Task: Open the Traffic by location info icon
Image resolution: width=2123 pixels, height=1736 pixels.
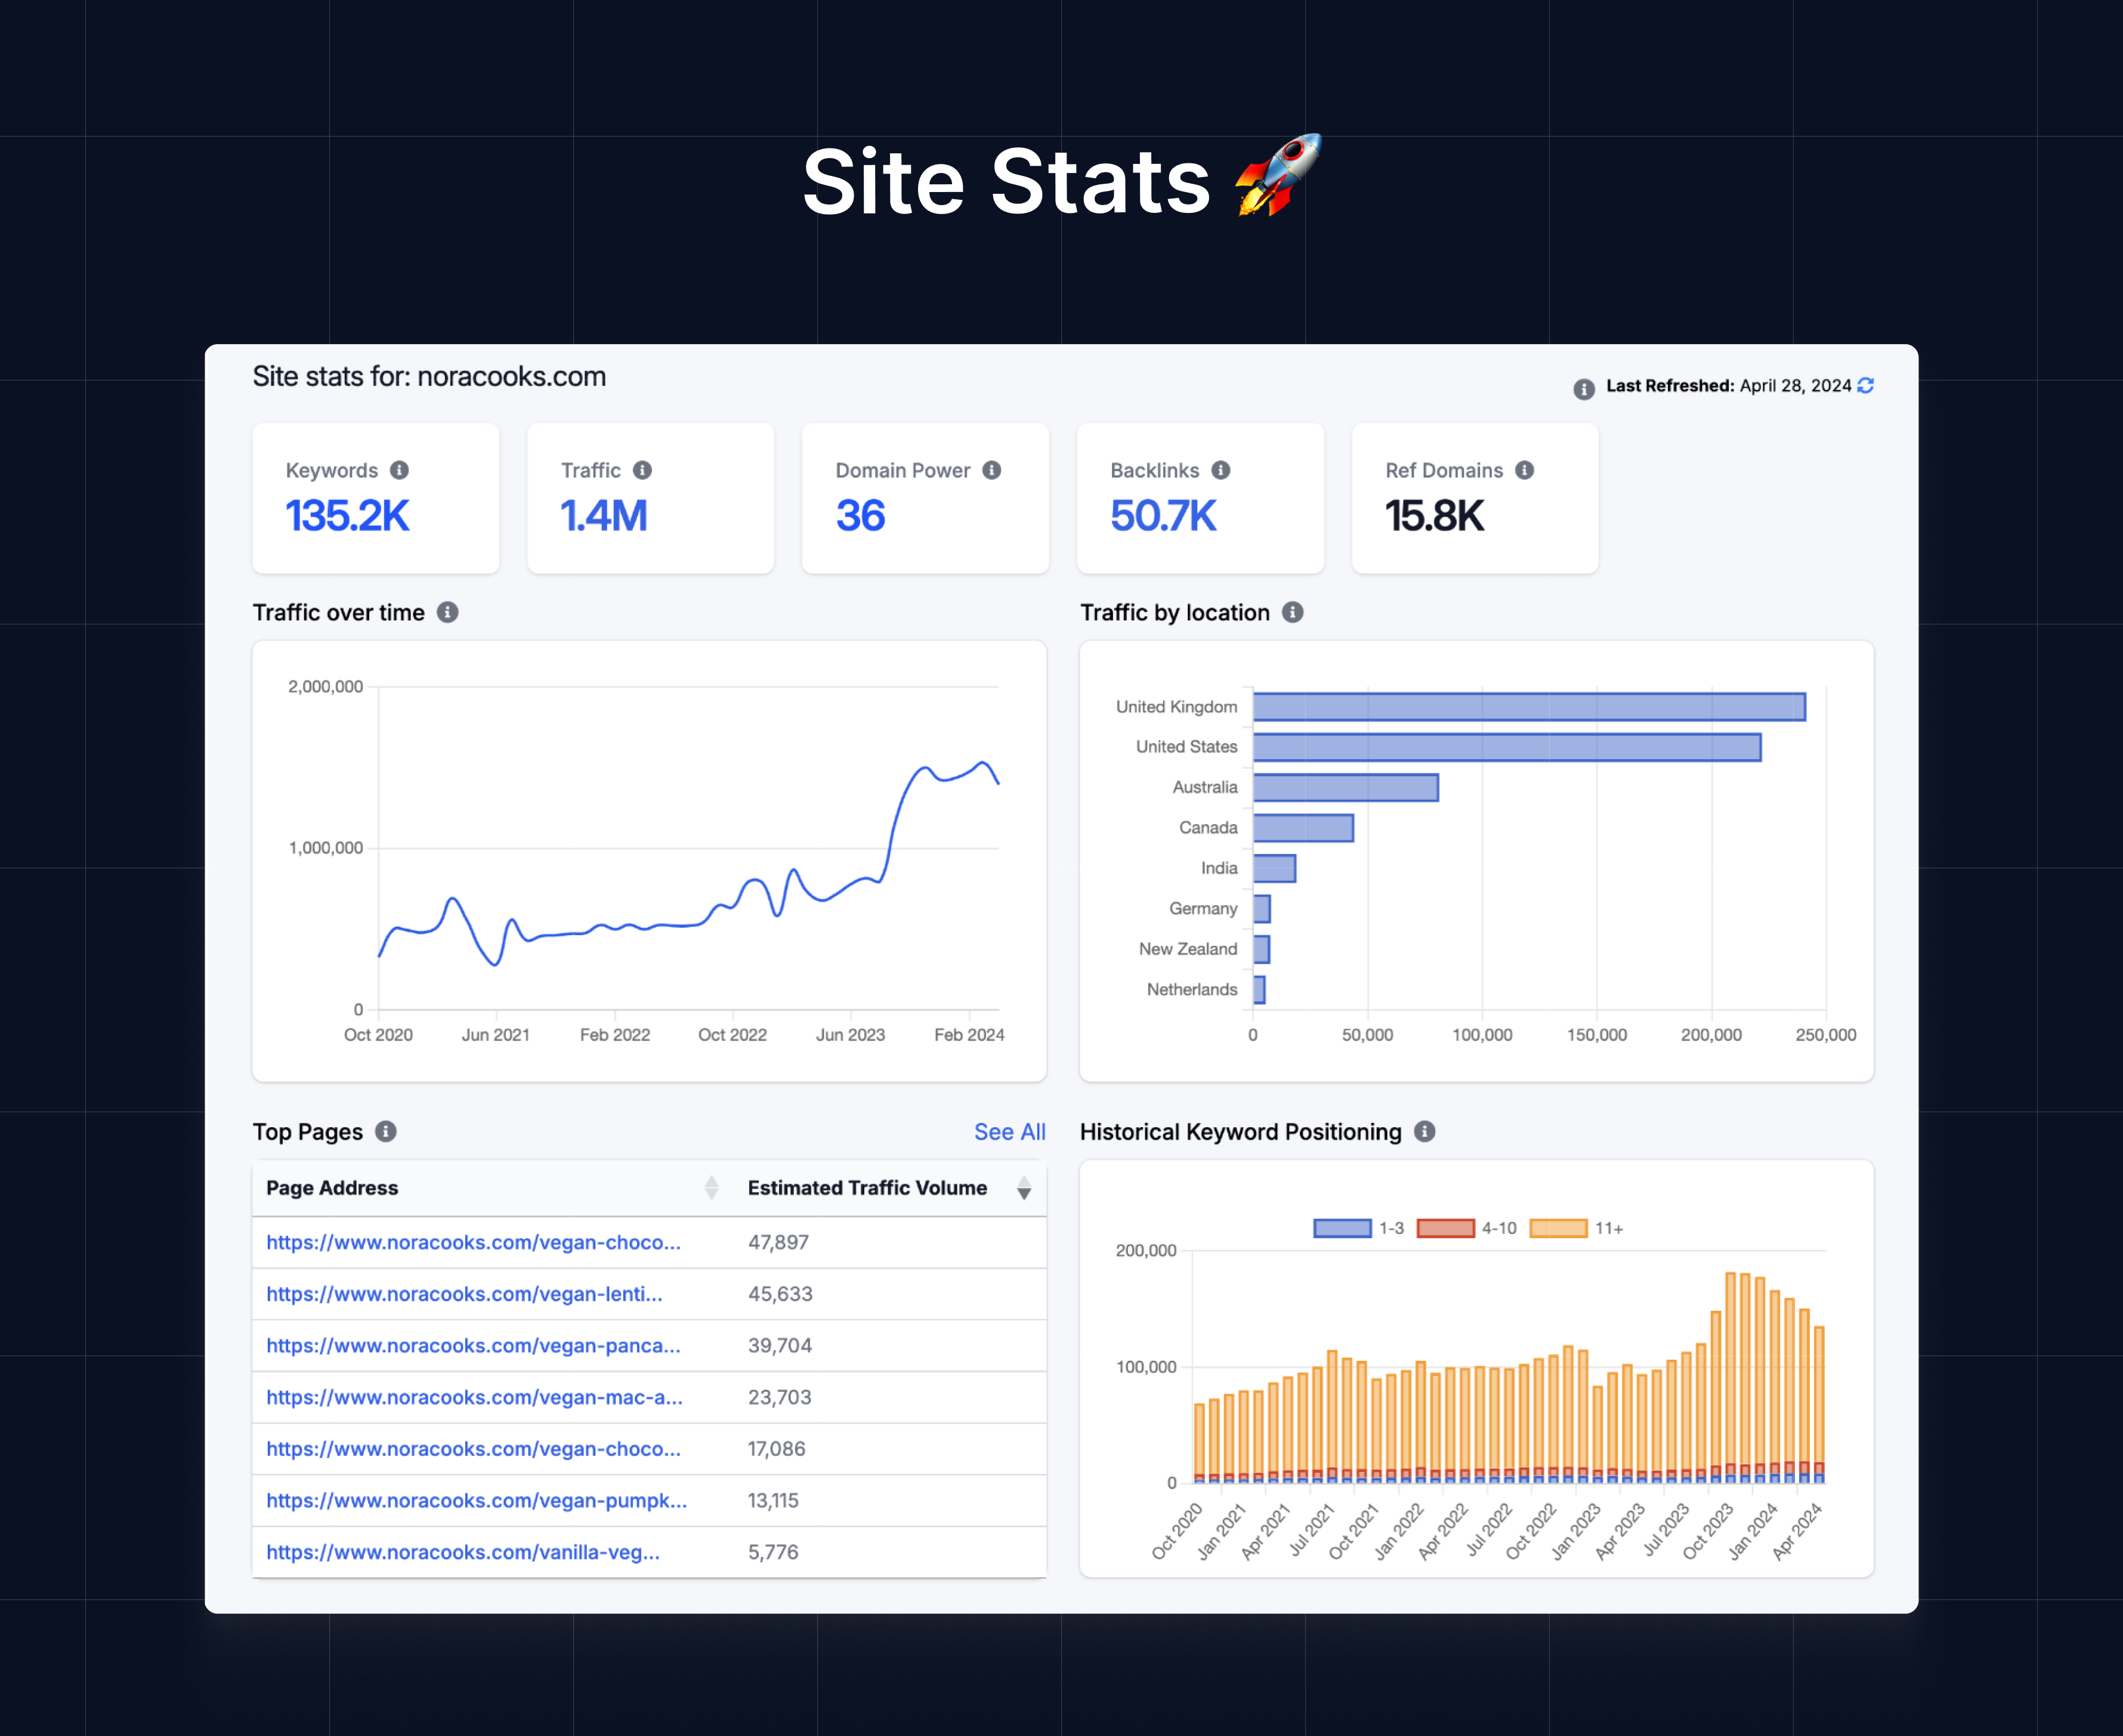Action: pyautogui.click(x=1293, y=612)
